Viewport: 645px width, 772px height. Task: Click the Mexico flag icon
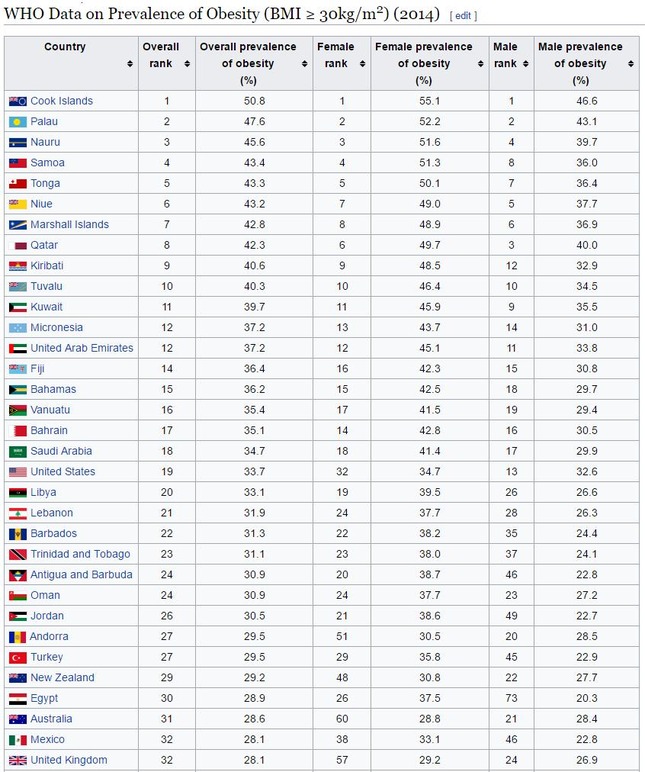[x=18, y=740]
